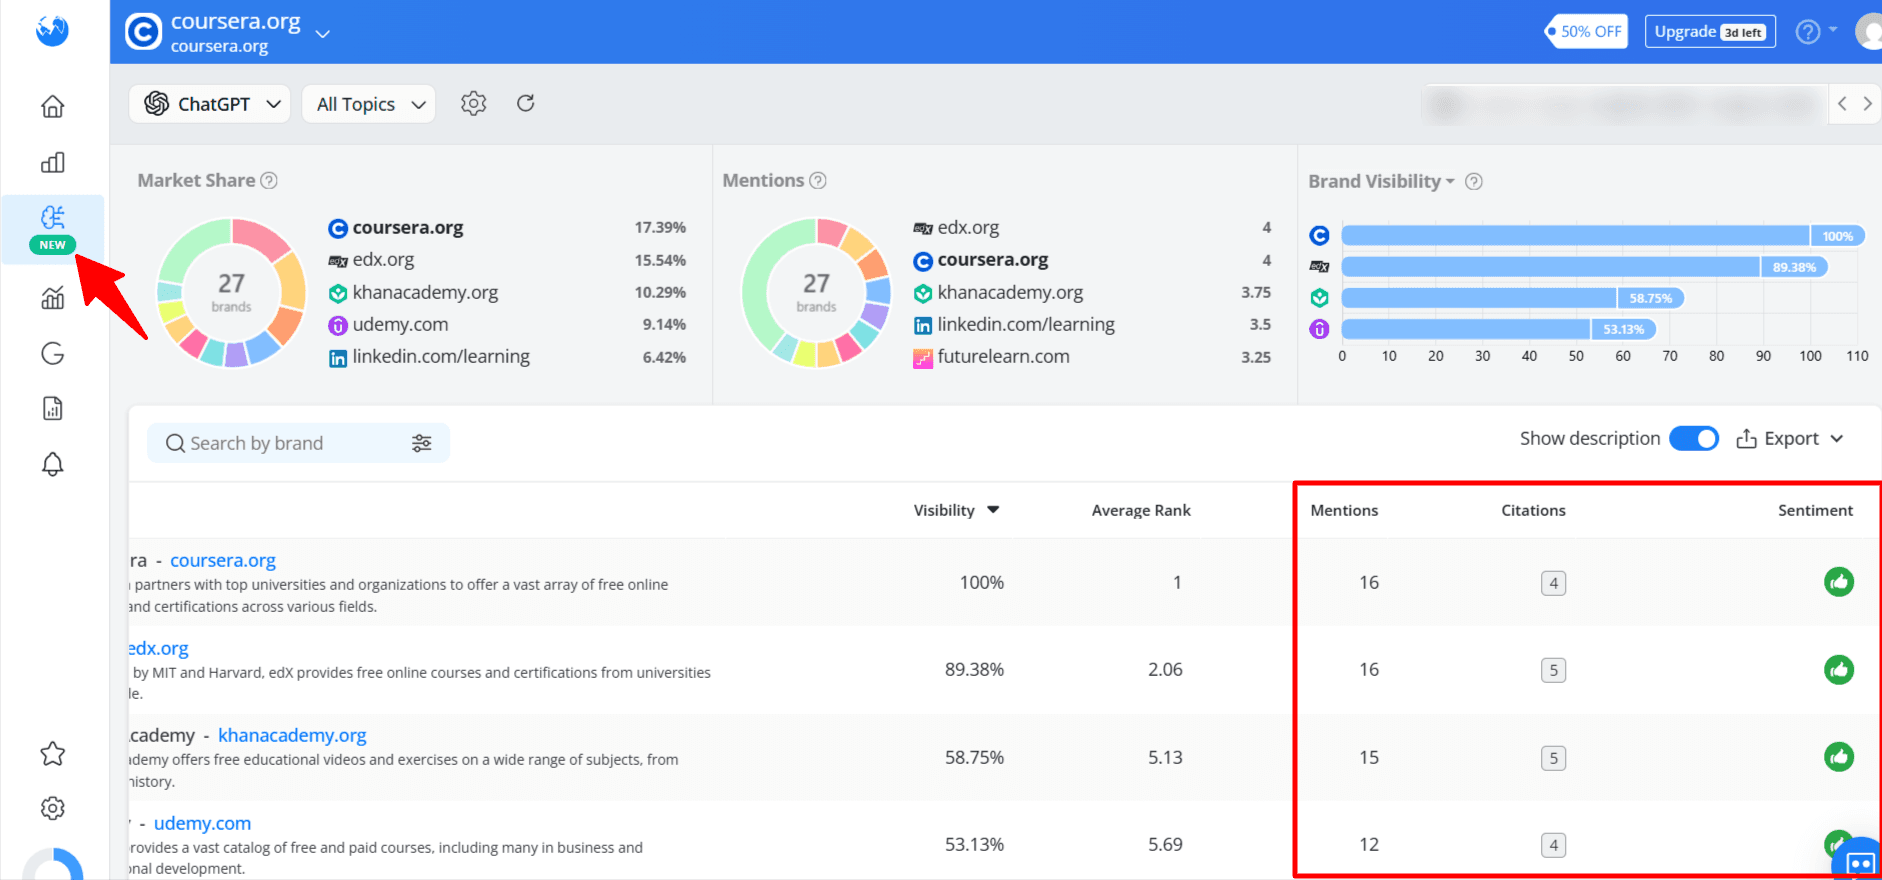Open the Google icon in the sidebar
The image size is (1882, 880).
(53, 353)
